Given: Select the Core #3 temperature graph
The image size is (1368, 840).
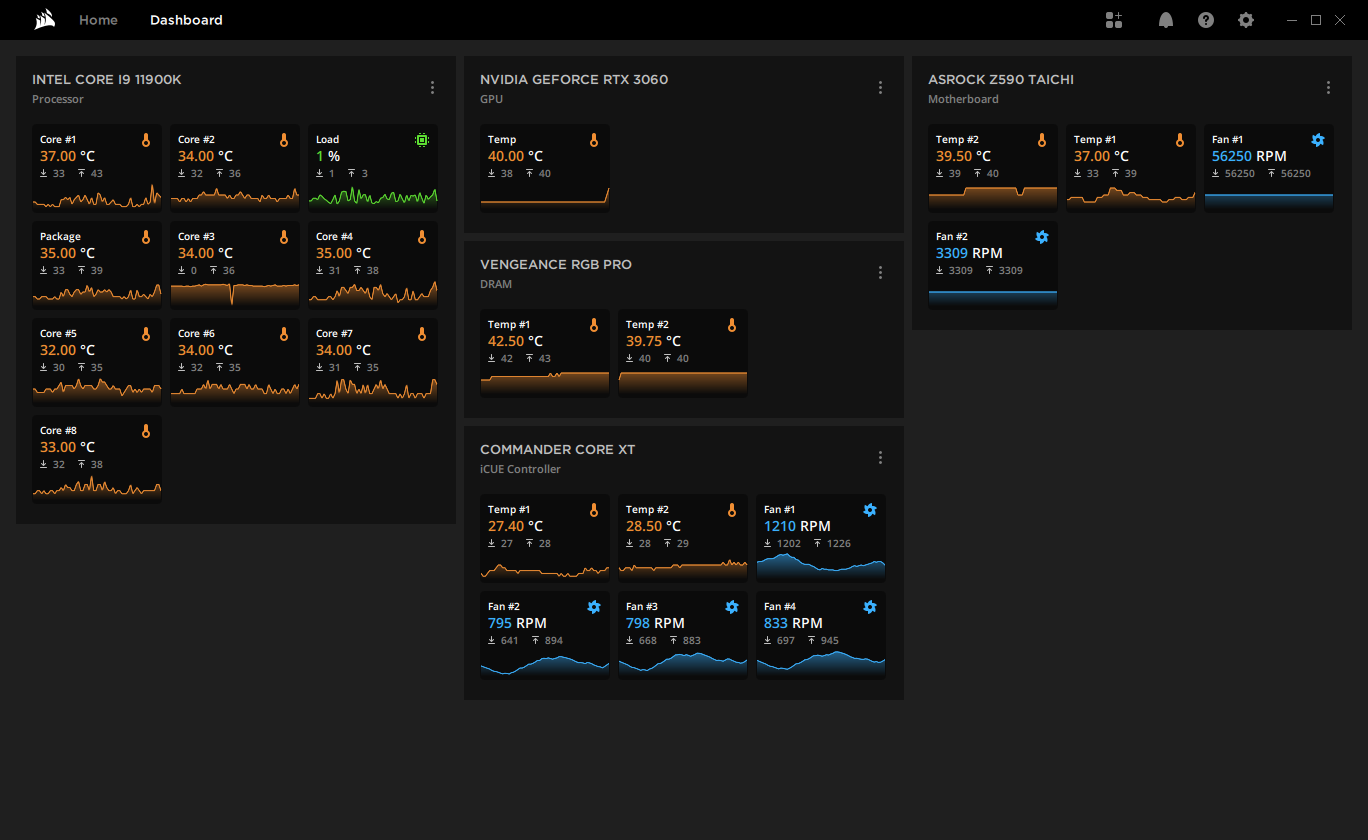Looking at the screenshot, I should pyautogui.click(x=235, y=293).
